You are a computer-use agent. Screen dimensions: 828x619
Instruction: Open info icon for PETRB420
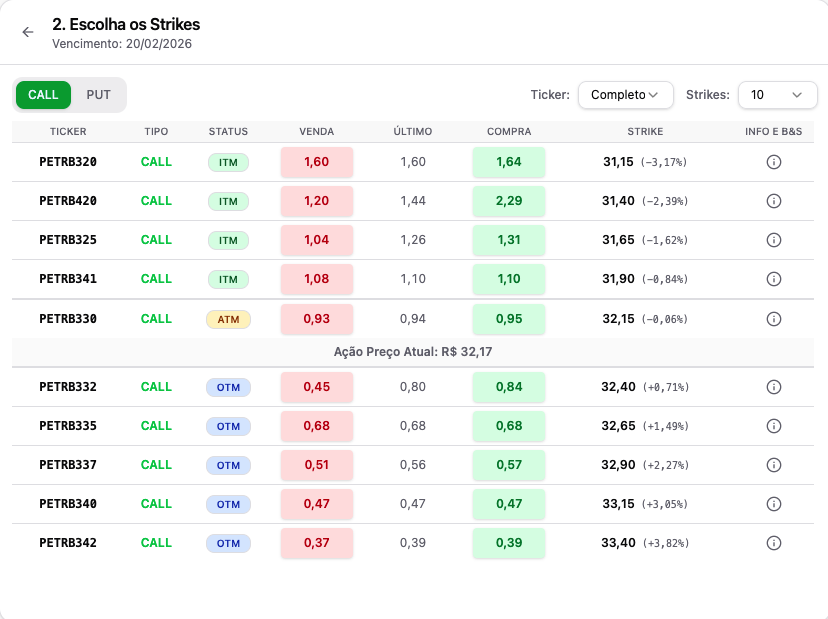click(774, 201)
